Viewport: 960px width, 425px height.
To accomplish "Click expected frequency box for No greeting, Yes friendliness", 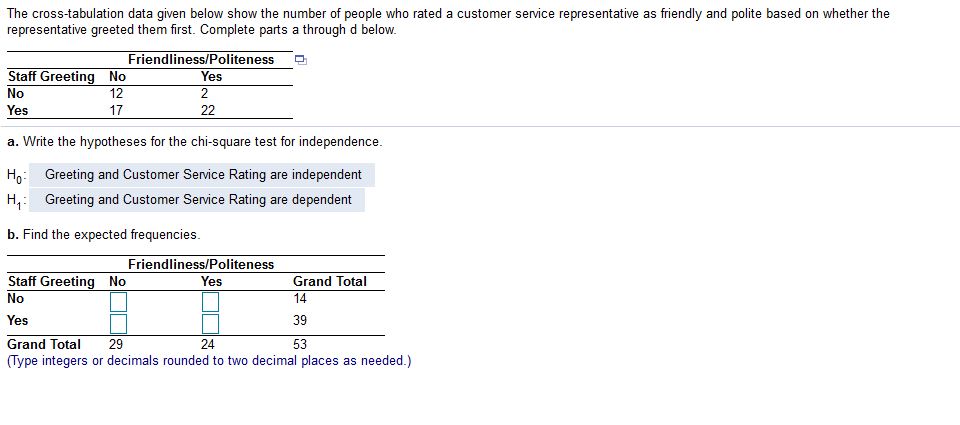I will [x=211, y=301].
